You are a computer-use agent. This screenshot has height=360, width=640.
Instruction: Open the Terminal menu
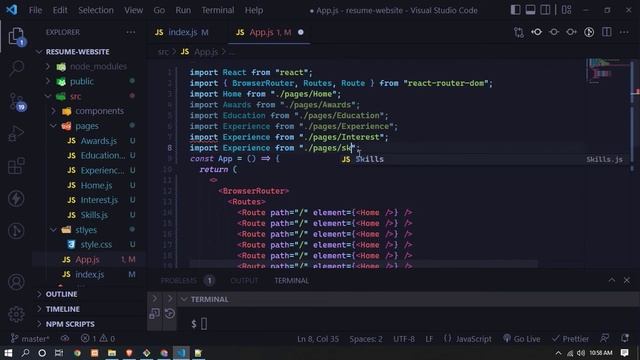coord(218,10)
